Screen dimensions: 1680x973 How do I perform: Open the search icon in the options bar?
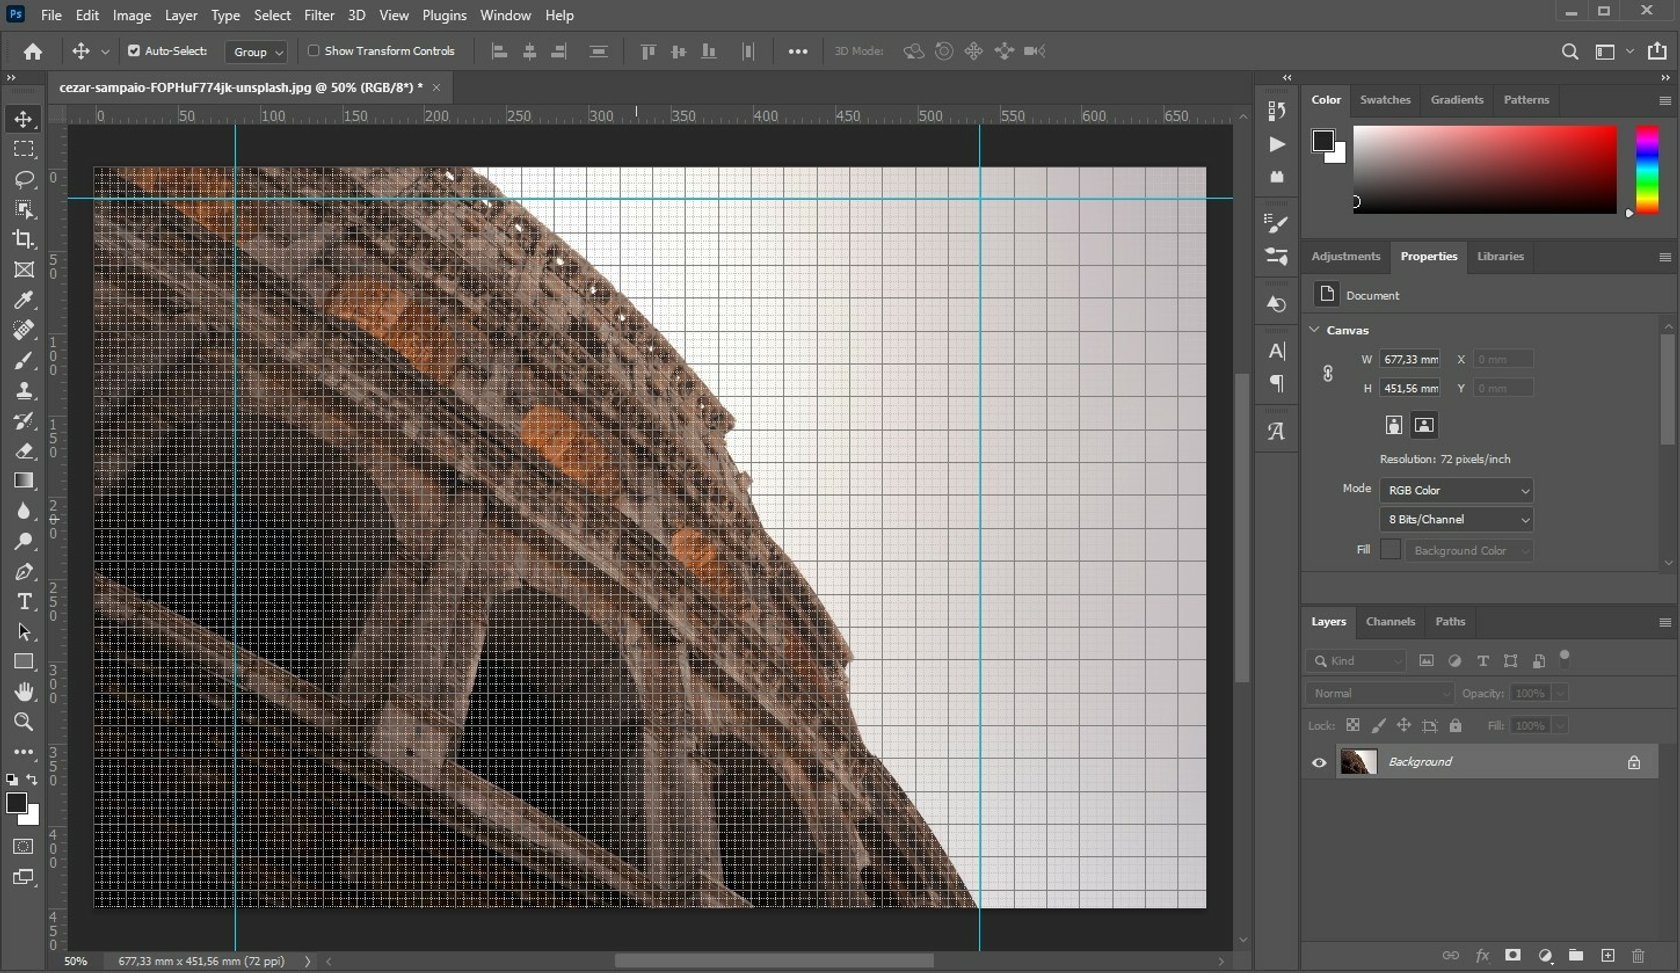click(x=1570, y=51)
